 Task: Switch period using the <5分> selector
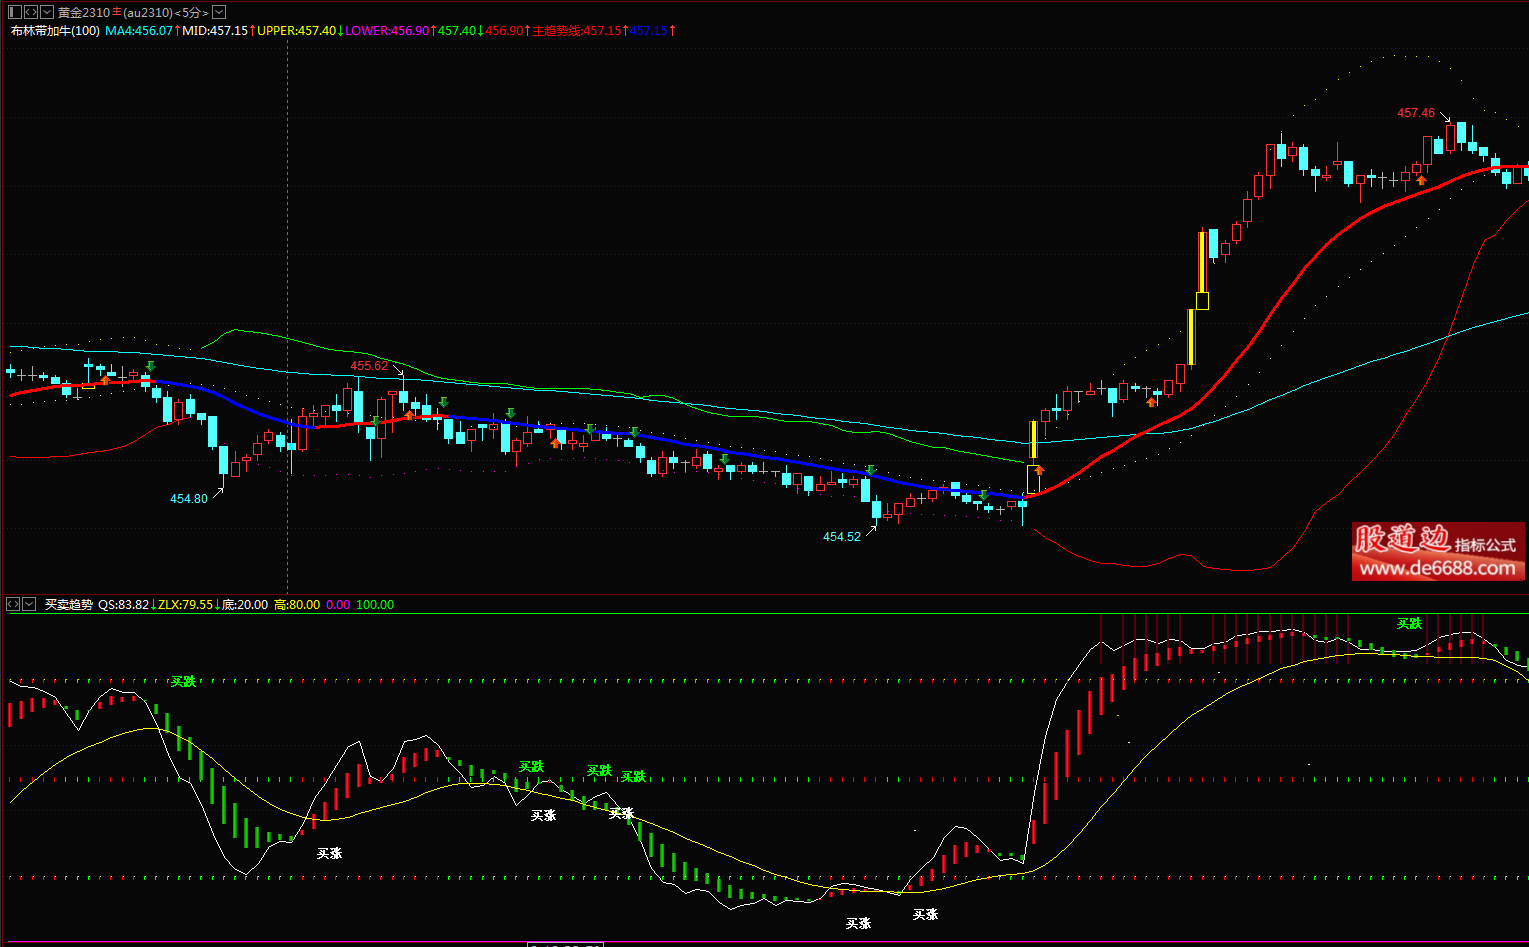[x=191, y=13]
